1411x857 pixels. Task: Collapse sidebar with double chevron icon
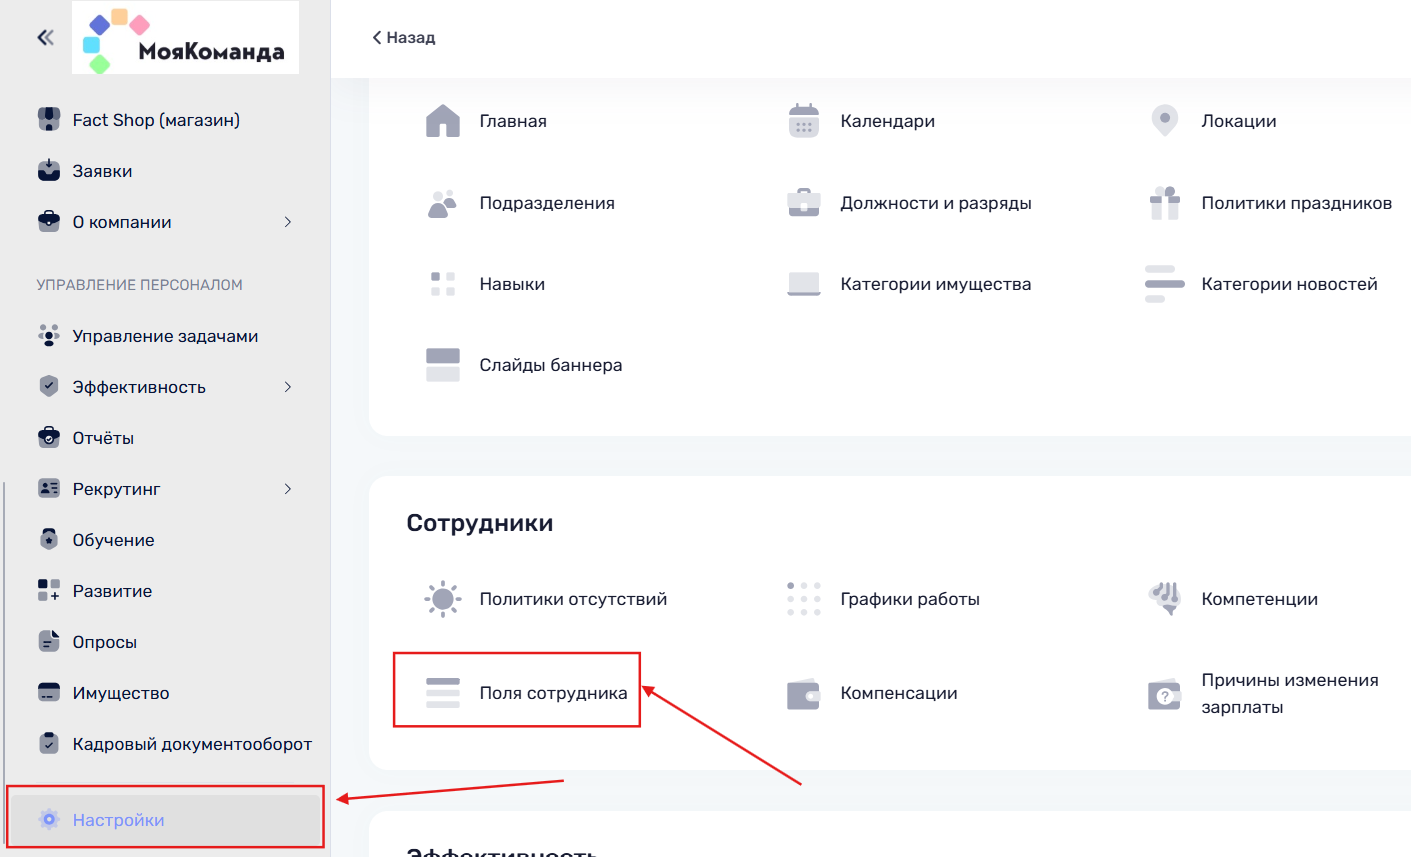tap(45, 38)
